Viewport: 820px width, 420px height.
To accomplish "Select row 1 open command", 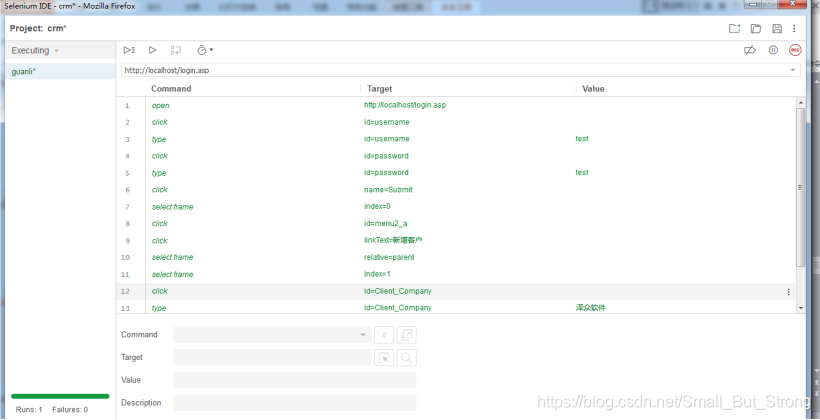I will pos(161,106).
